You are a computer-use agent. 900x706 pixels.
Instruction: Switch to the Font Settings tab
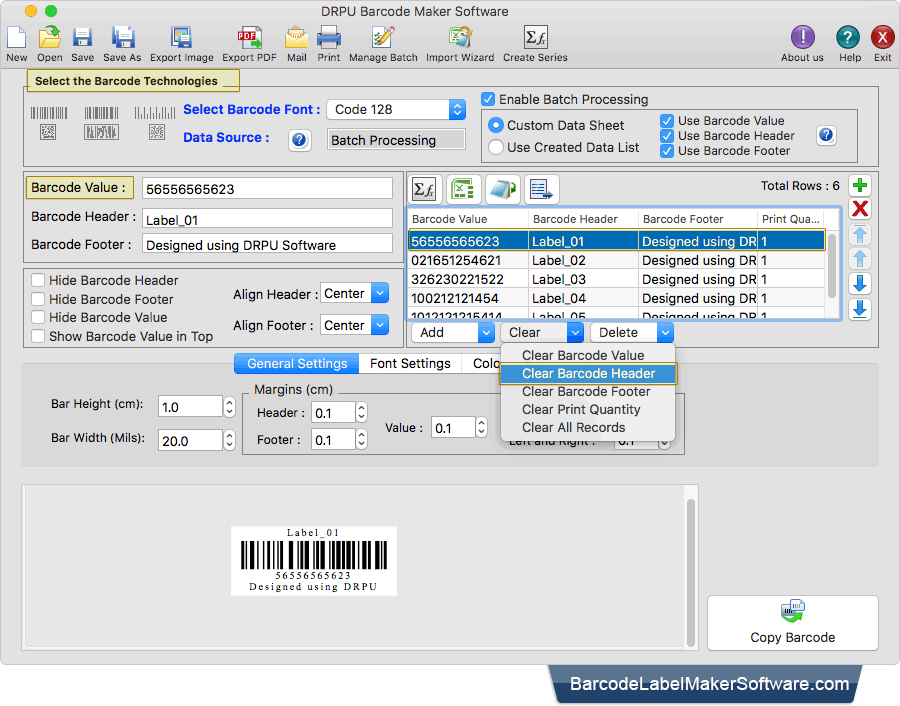point(410,363)
